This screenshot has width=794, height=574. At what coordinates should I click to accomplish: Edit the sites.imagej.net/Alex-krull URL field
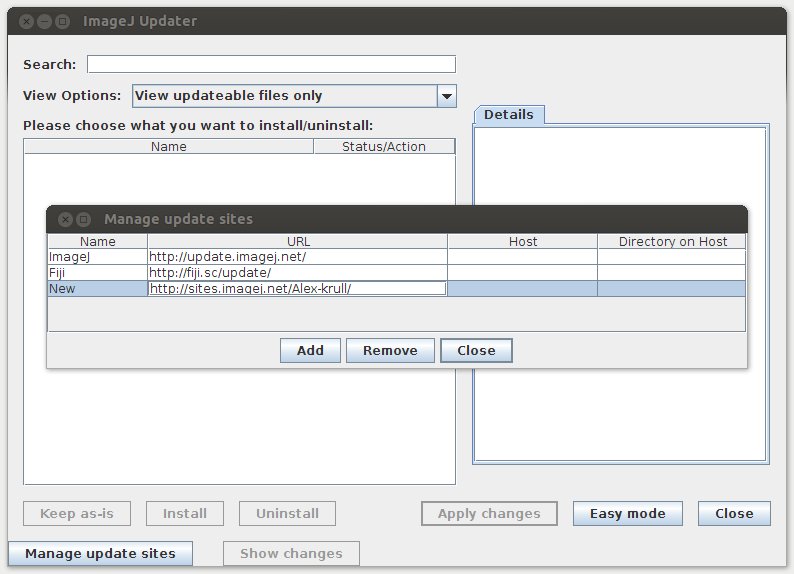point(297,289)
